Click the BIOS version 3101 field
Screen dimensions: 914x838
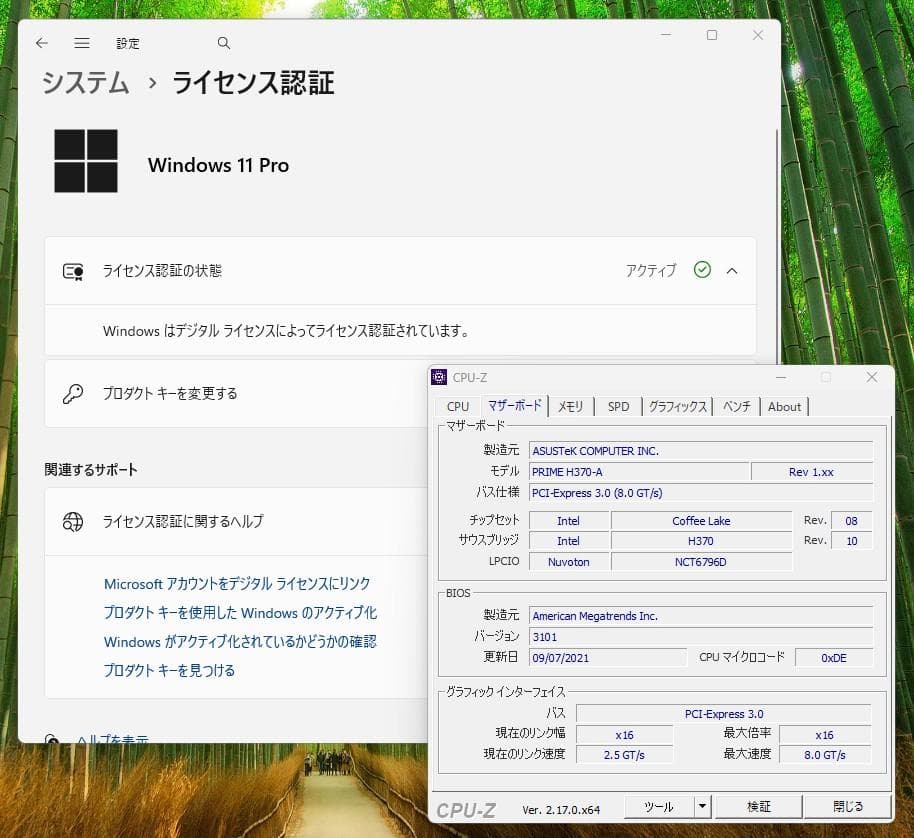[701, 636]
